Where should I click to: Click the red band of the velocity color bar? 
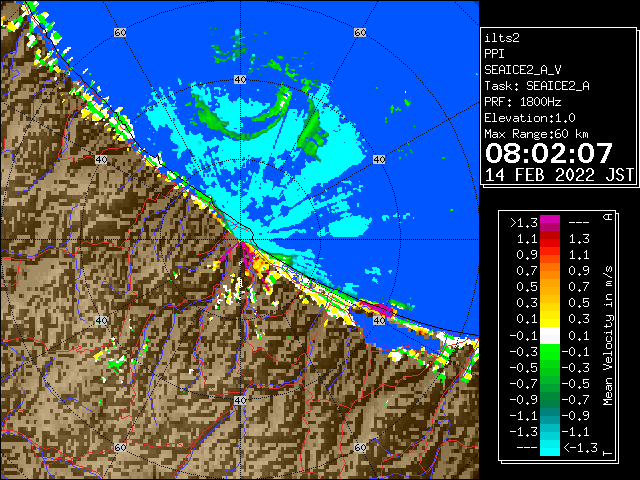click(550, 239)
